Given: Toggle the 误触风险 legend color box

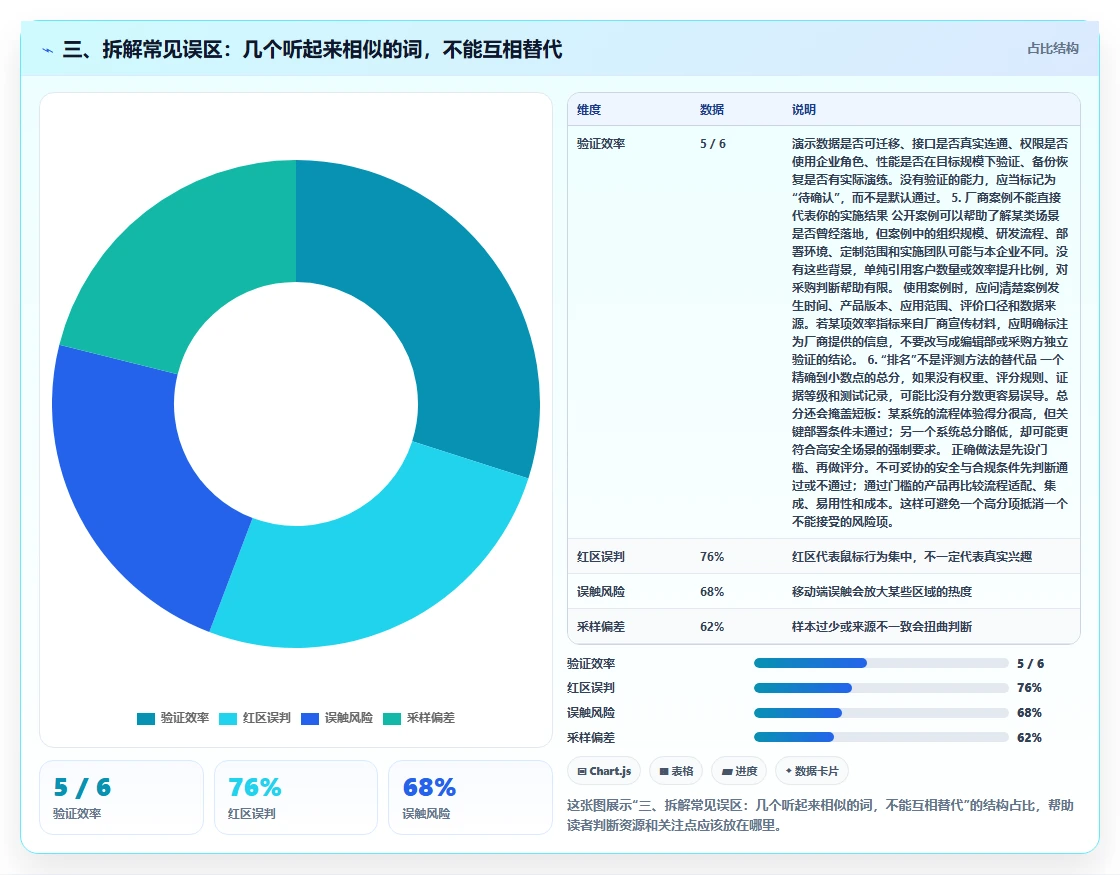Looking at the screenshot, I should pyautogui.click(x=310, y=719).
